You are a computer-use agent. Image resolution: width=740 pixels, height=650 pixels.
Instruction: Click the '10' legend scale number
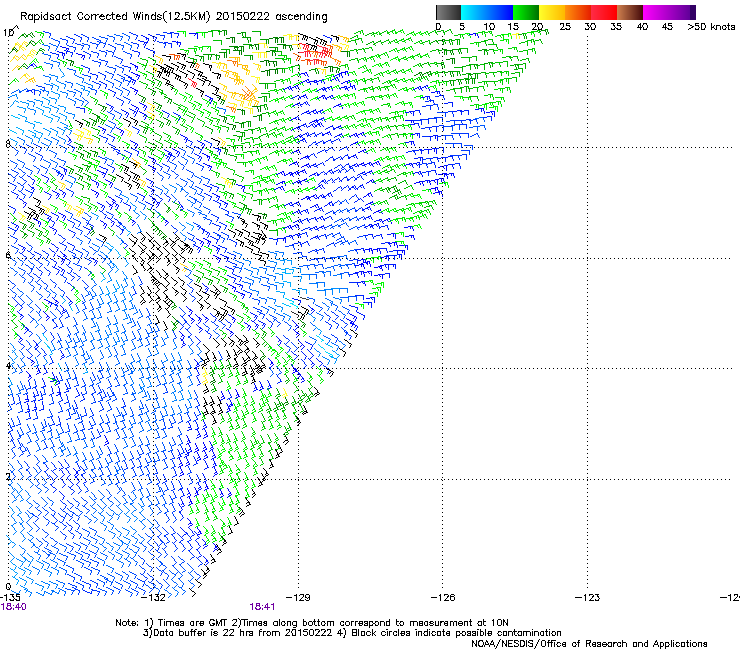click(x=489, y=27)
